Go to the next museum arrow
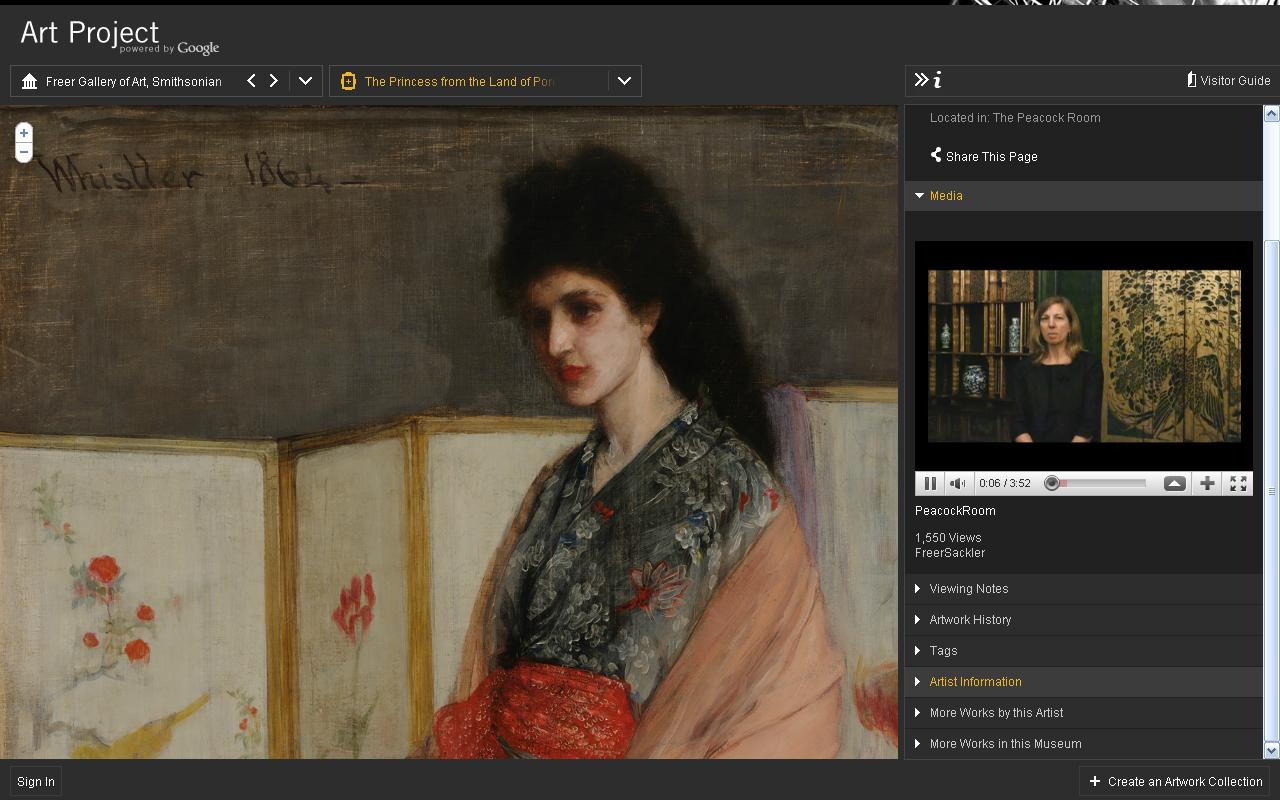The height and width of the screenshot is (800, 1280). click(x=274, y=81)
